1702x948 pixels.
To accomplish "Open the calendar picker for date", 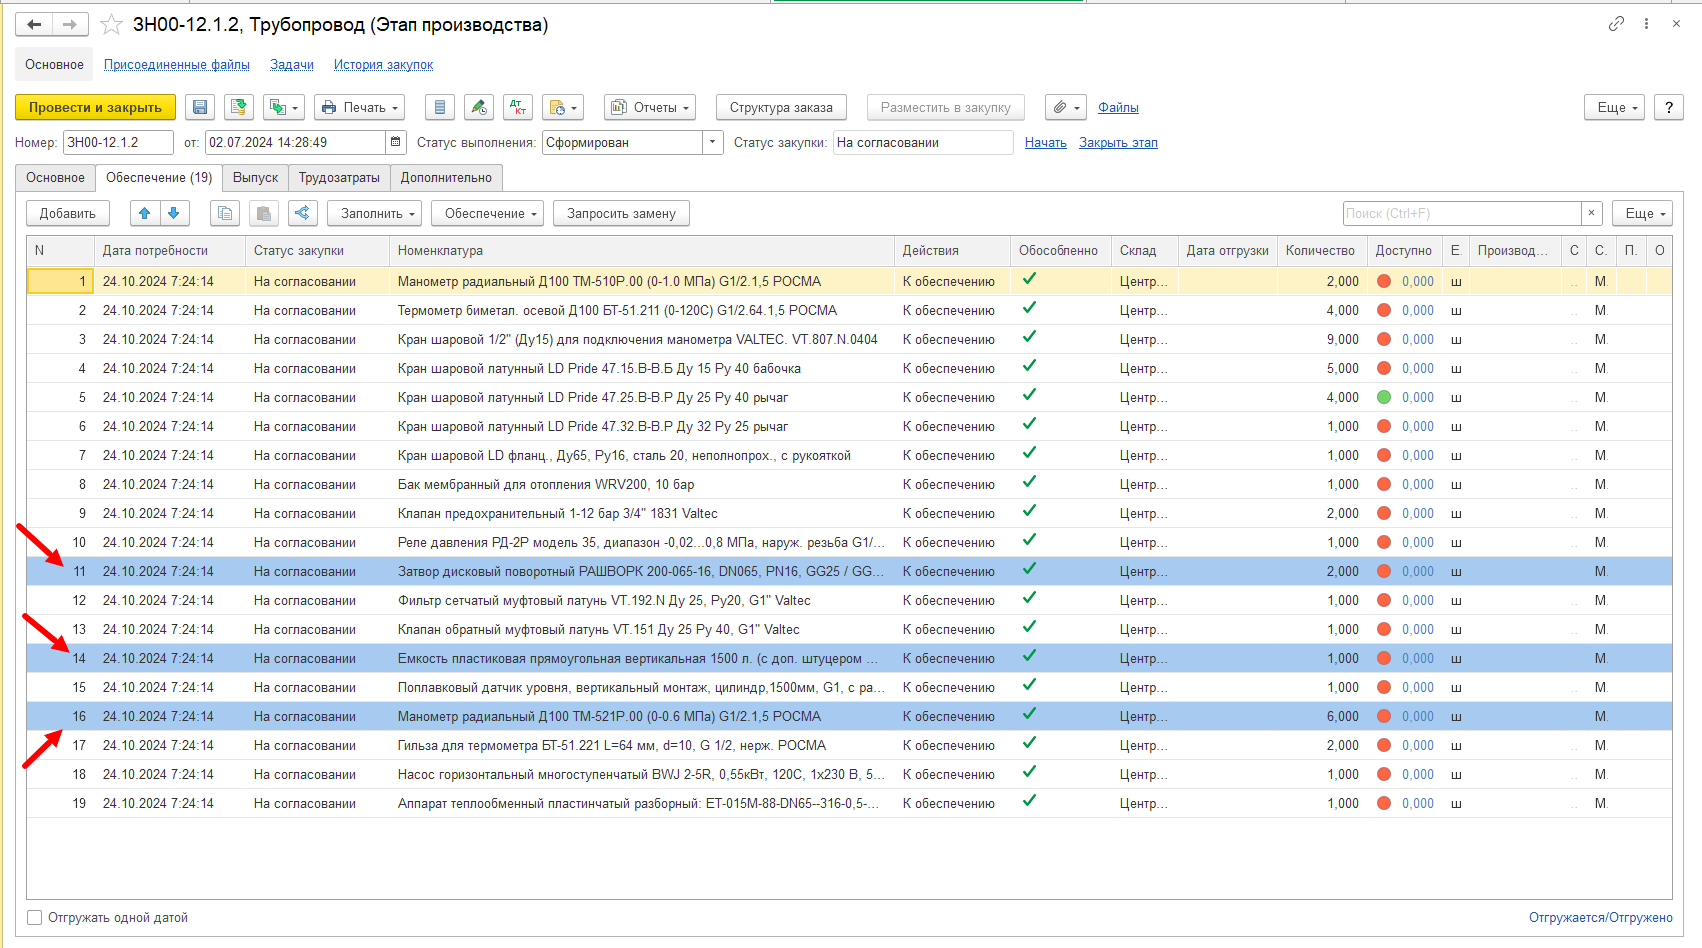I will [x=396, y=142].
